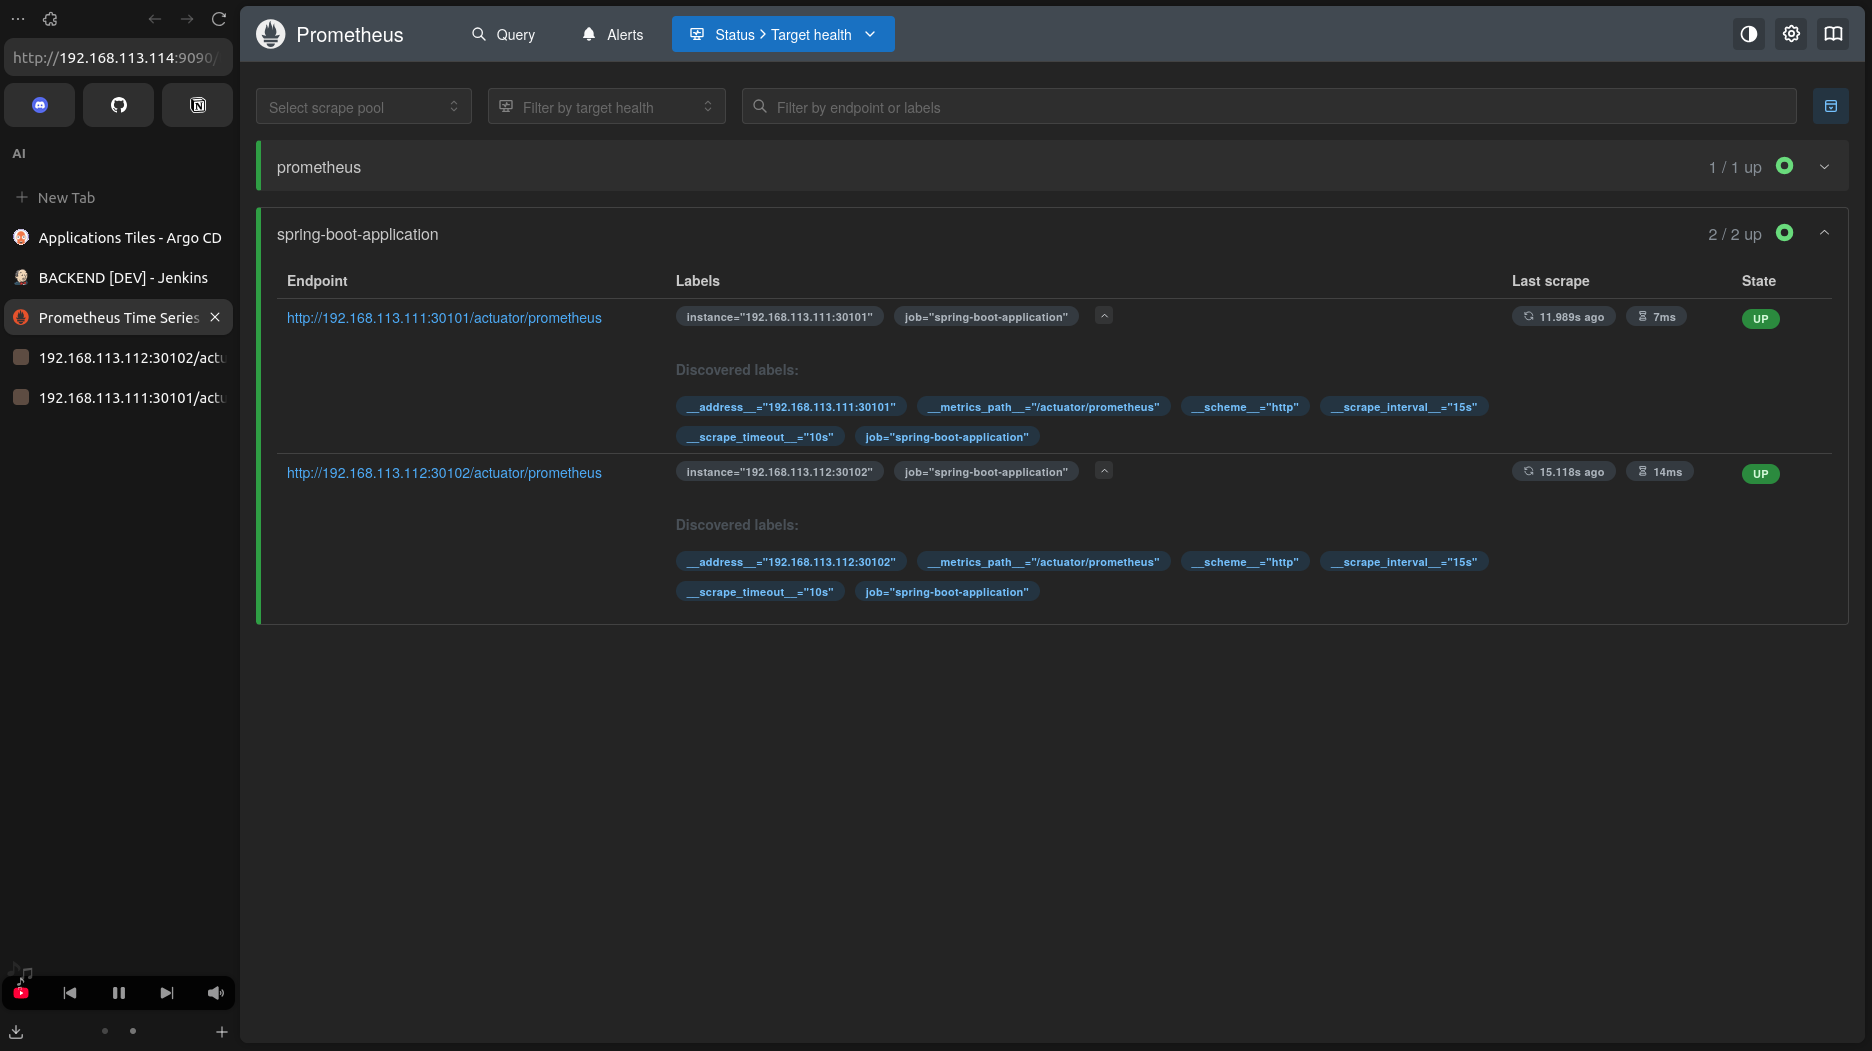The height and width of the screenshot is (1051, 1872).
Task: Skip to previous track in media player
Action: [x=70, y=993]
